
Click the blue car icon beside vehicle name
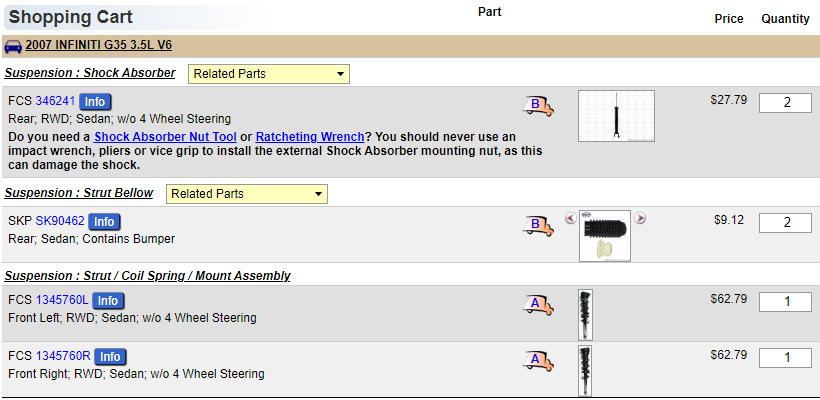pos(13,46)
